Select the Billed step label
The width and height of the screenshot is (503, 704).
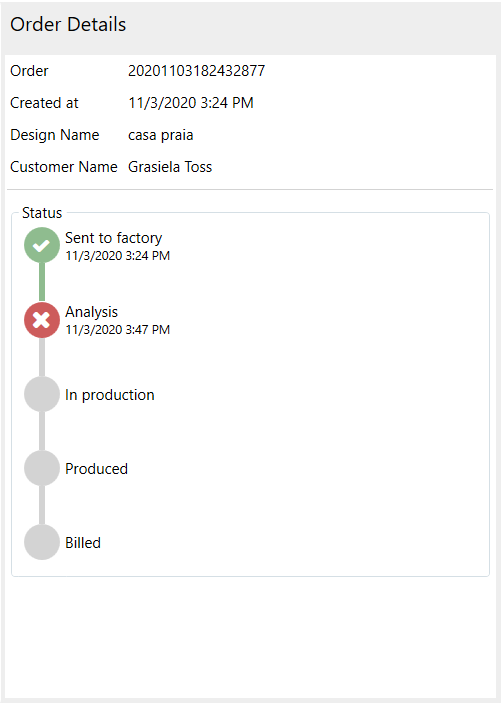pos(83,543)
